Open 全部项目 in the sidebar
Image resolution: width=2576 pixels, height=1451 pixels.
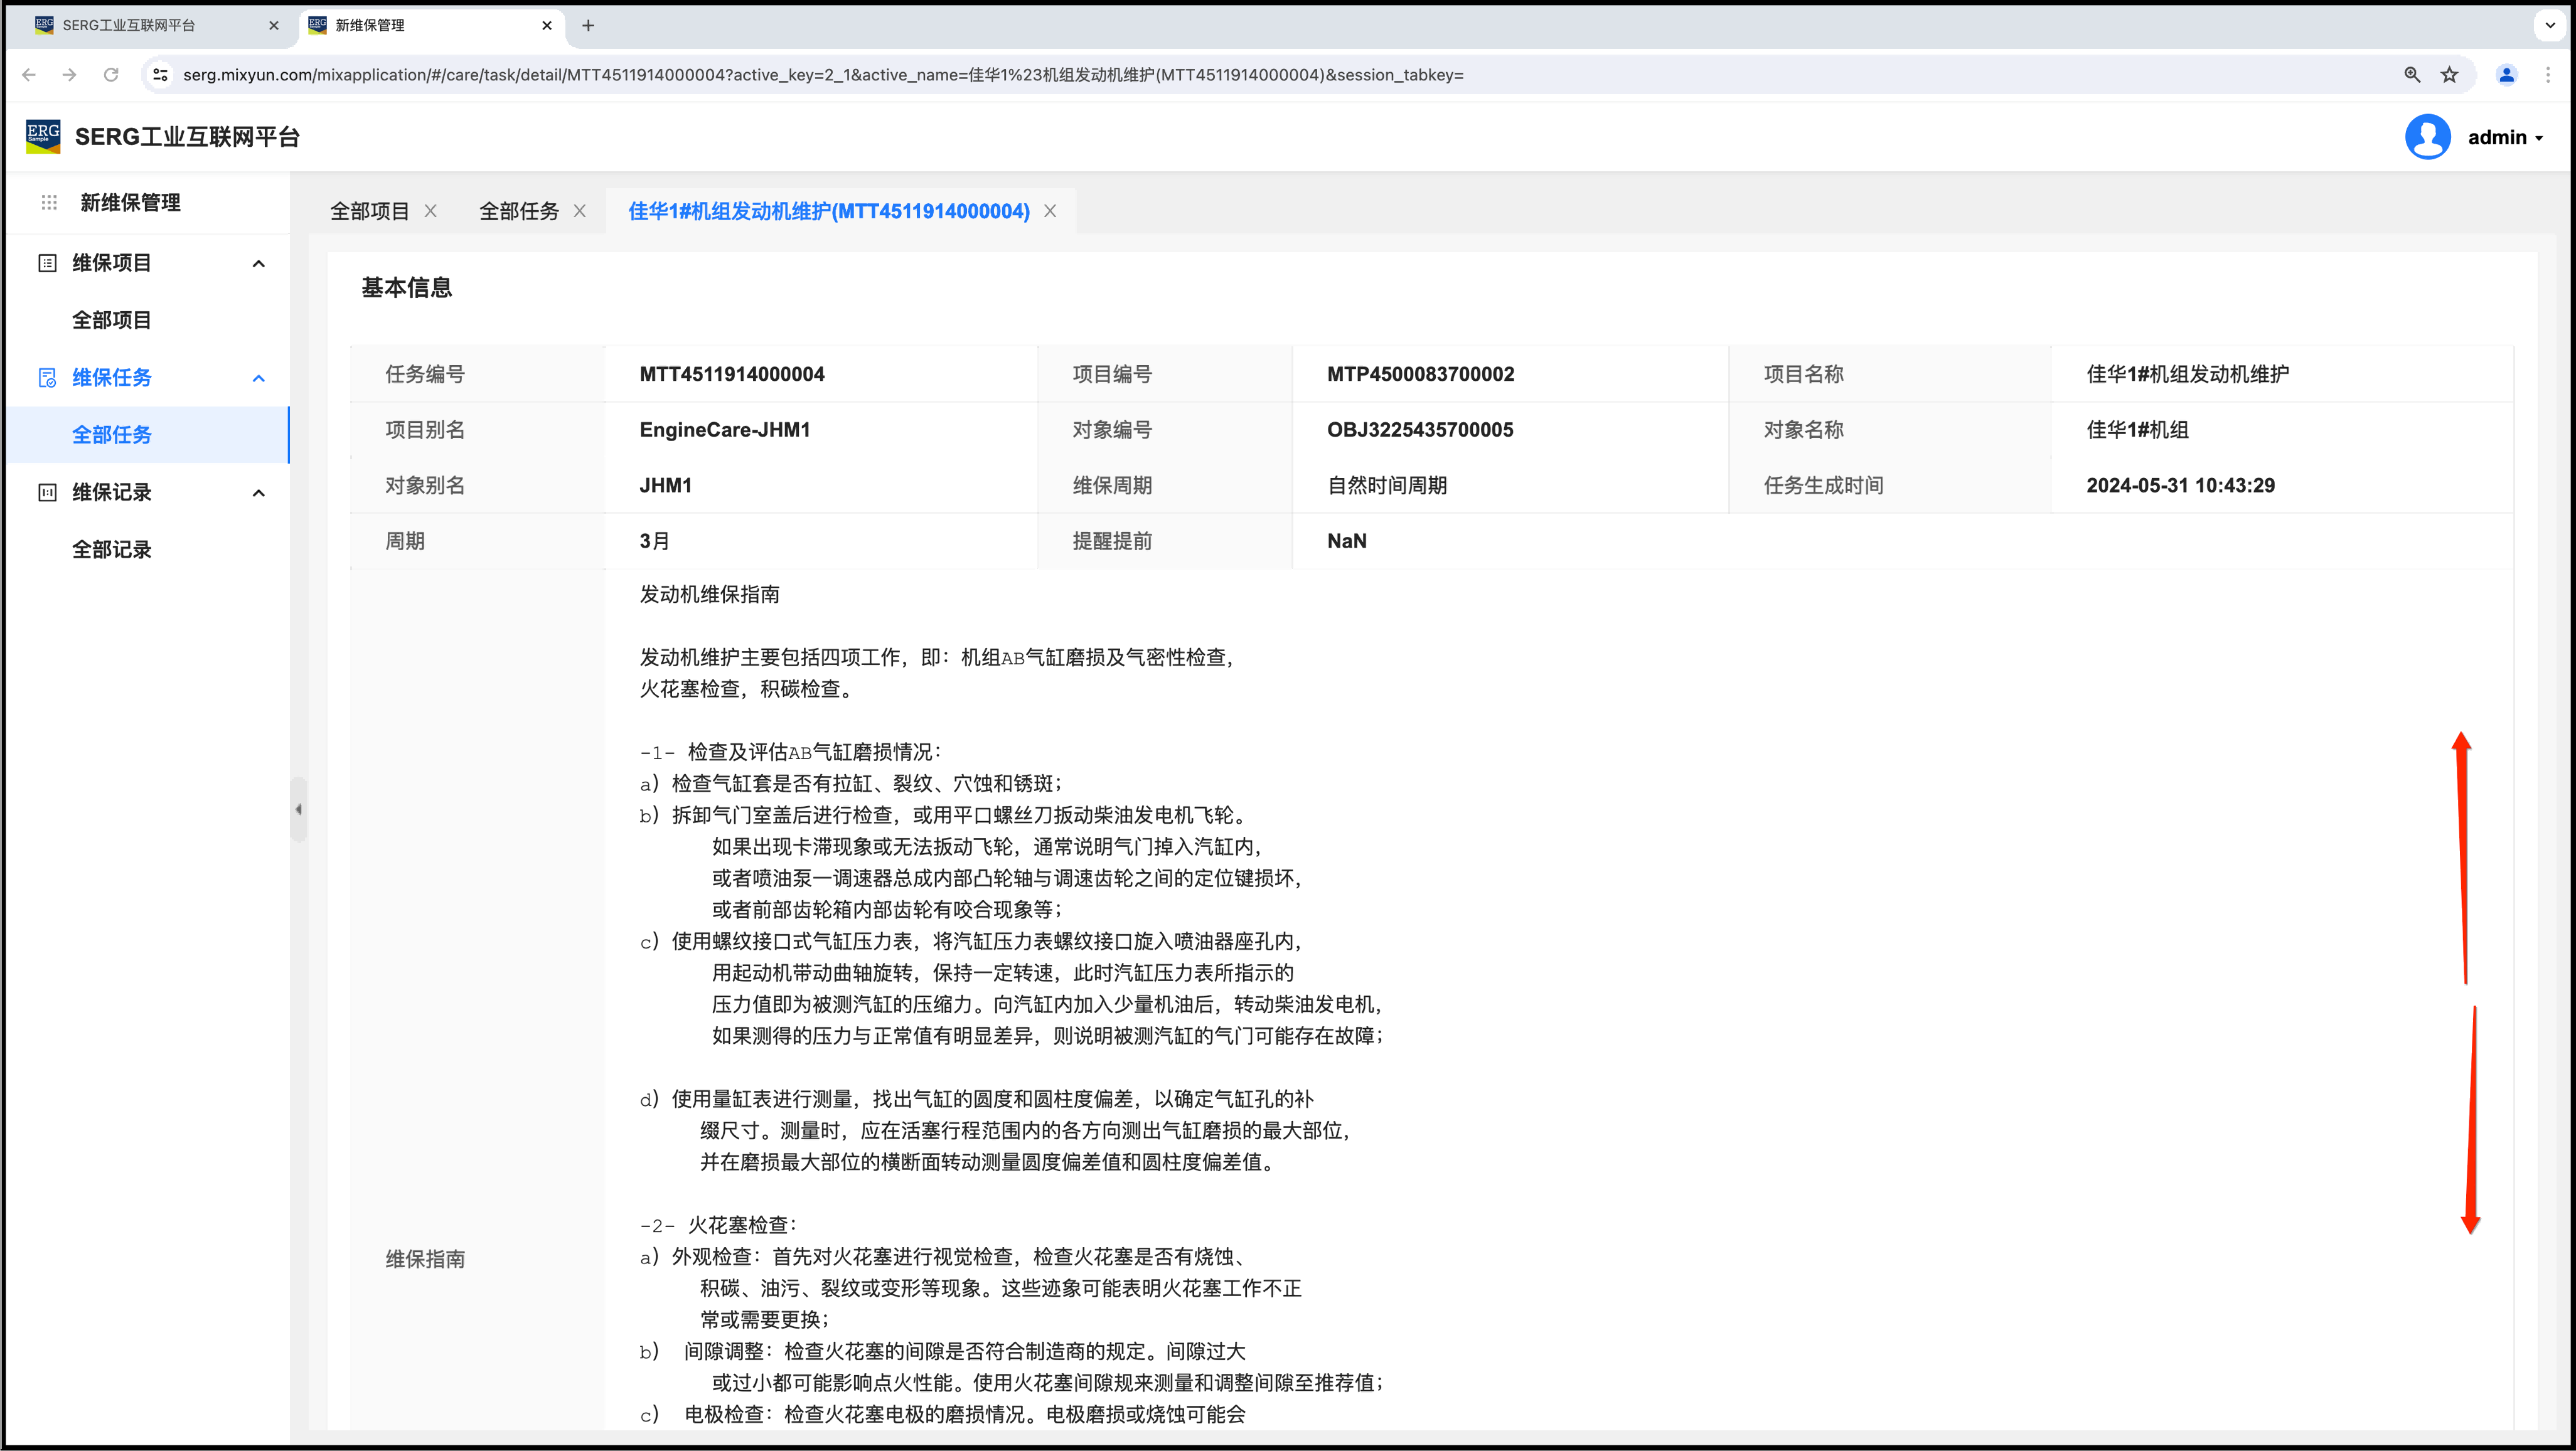tap(112, 321)
